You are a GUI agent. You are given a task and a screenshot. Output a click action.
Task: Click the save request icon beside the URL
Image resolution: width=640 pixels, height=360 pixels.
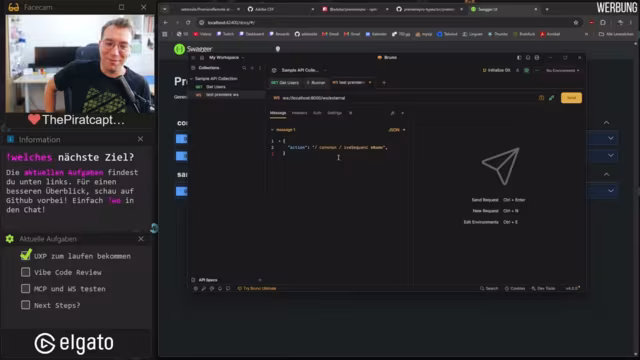coord(541,98)
